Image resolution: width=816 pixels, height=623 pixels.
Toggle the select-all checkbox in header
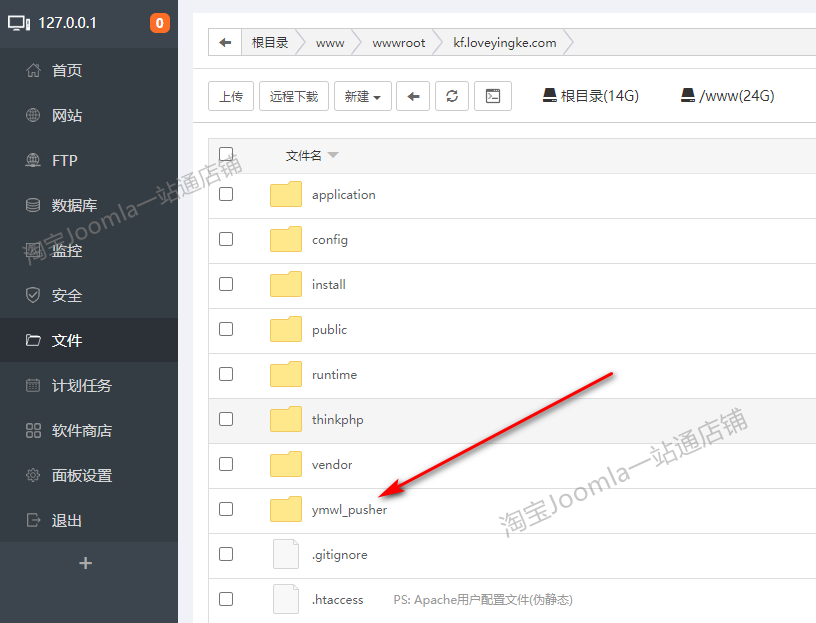[x=226, y=154]
